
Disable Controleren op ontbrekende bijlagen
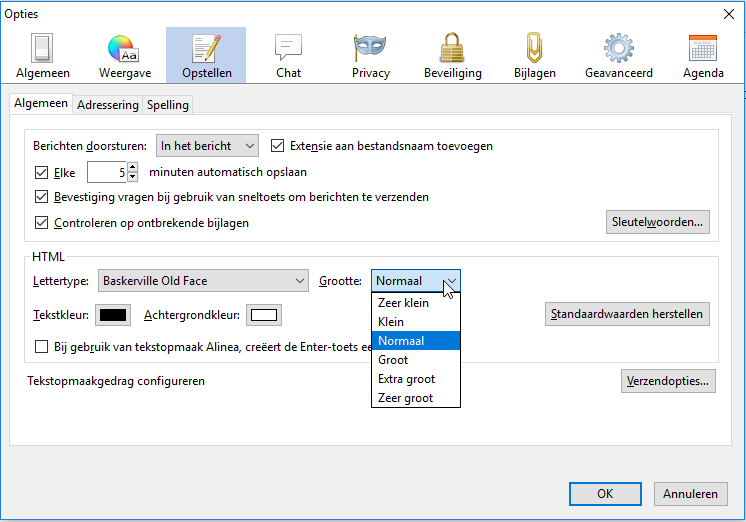(x=42, y=223)
